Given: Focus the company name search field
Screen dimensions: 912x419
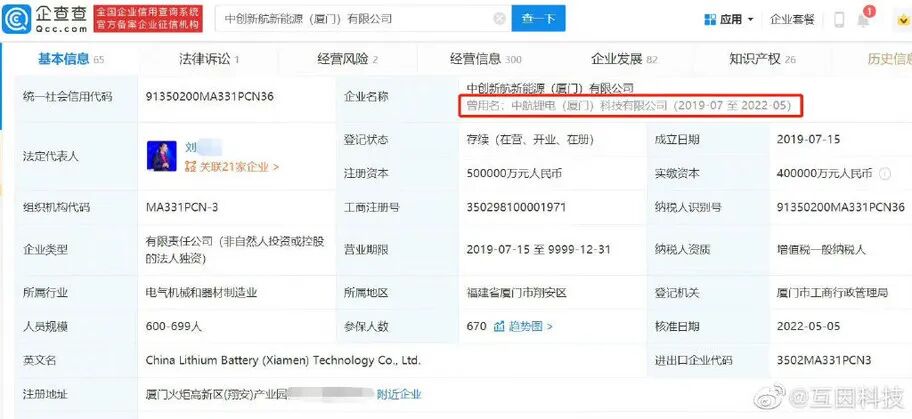Looking at the screenshot, I should [364, 19].
